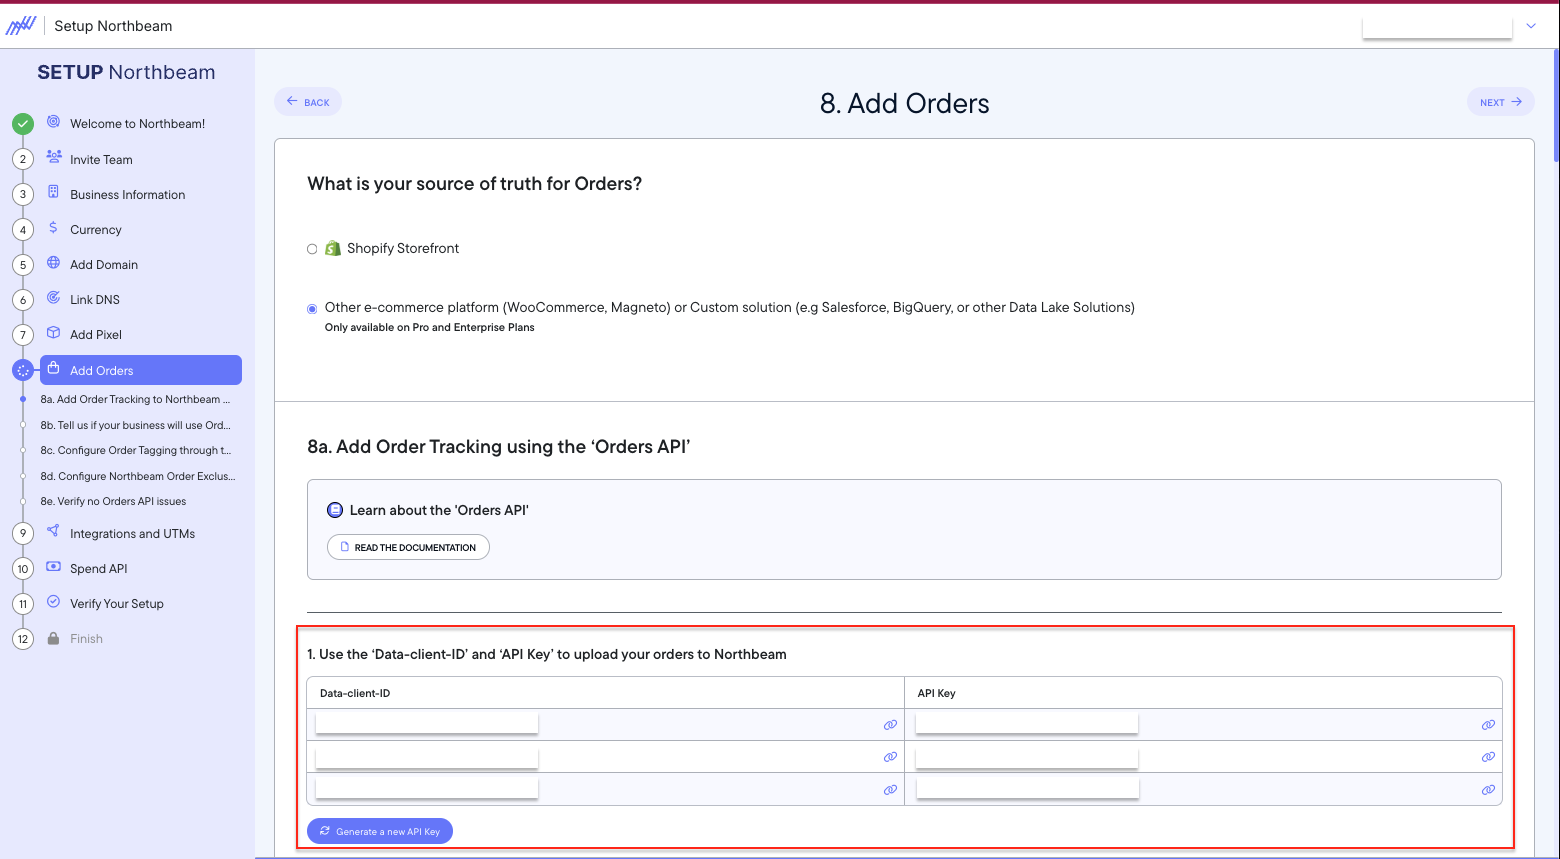The image size is (1560, 859).
Task: Click step number 6 circle
Action: coord(23,300)
